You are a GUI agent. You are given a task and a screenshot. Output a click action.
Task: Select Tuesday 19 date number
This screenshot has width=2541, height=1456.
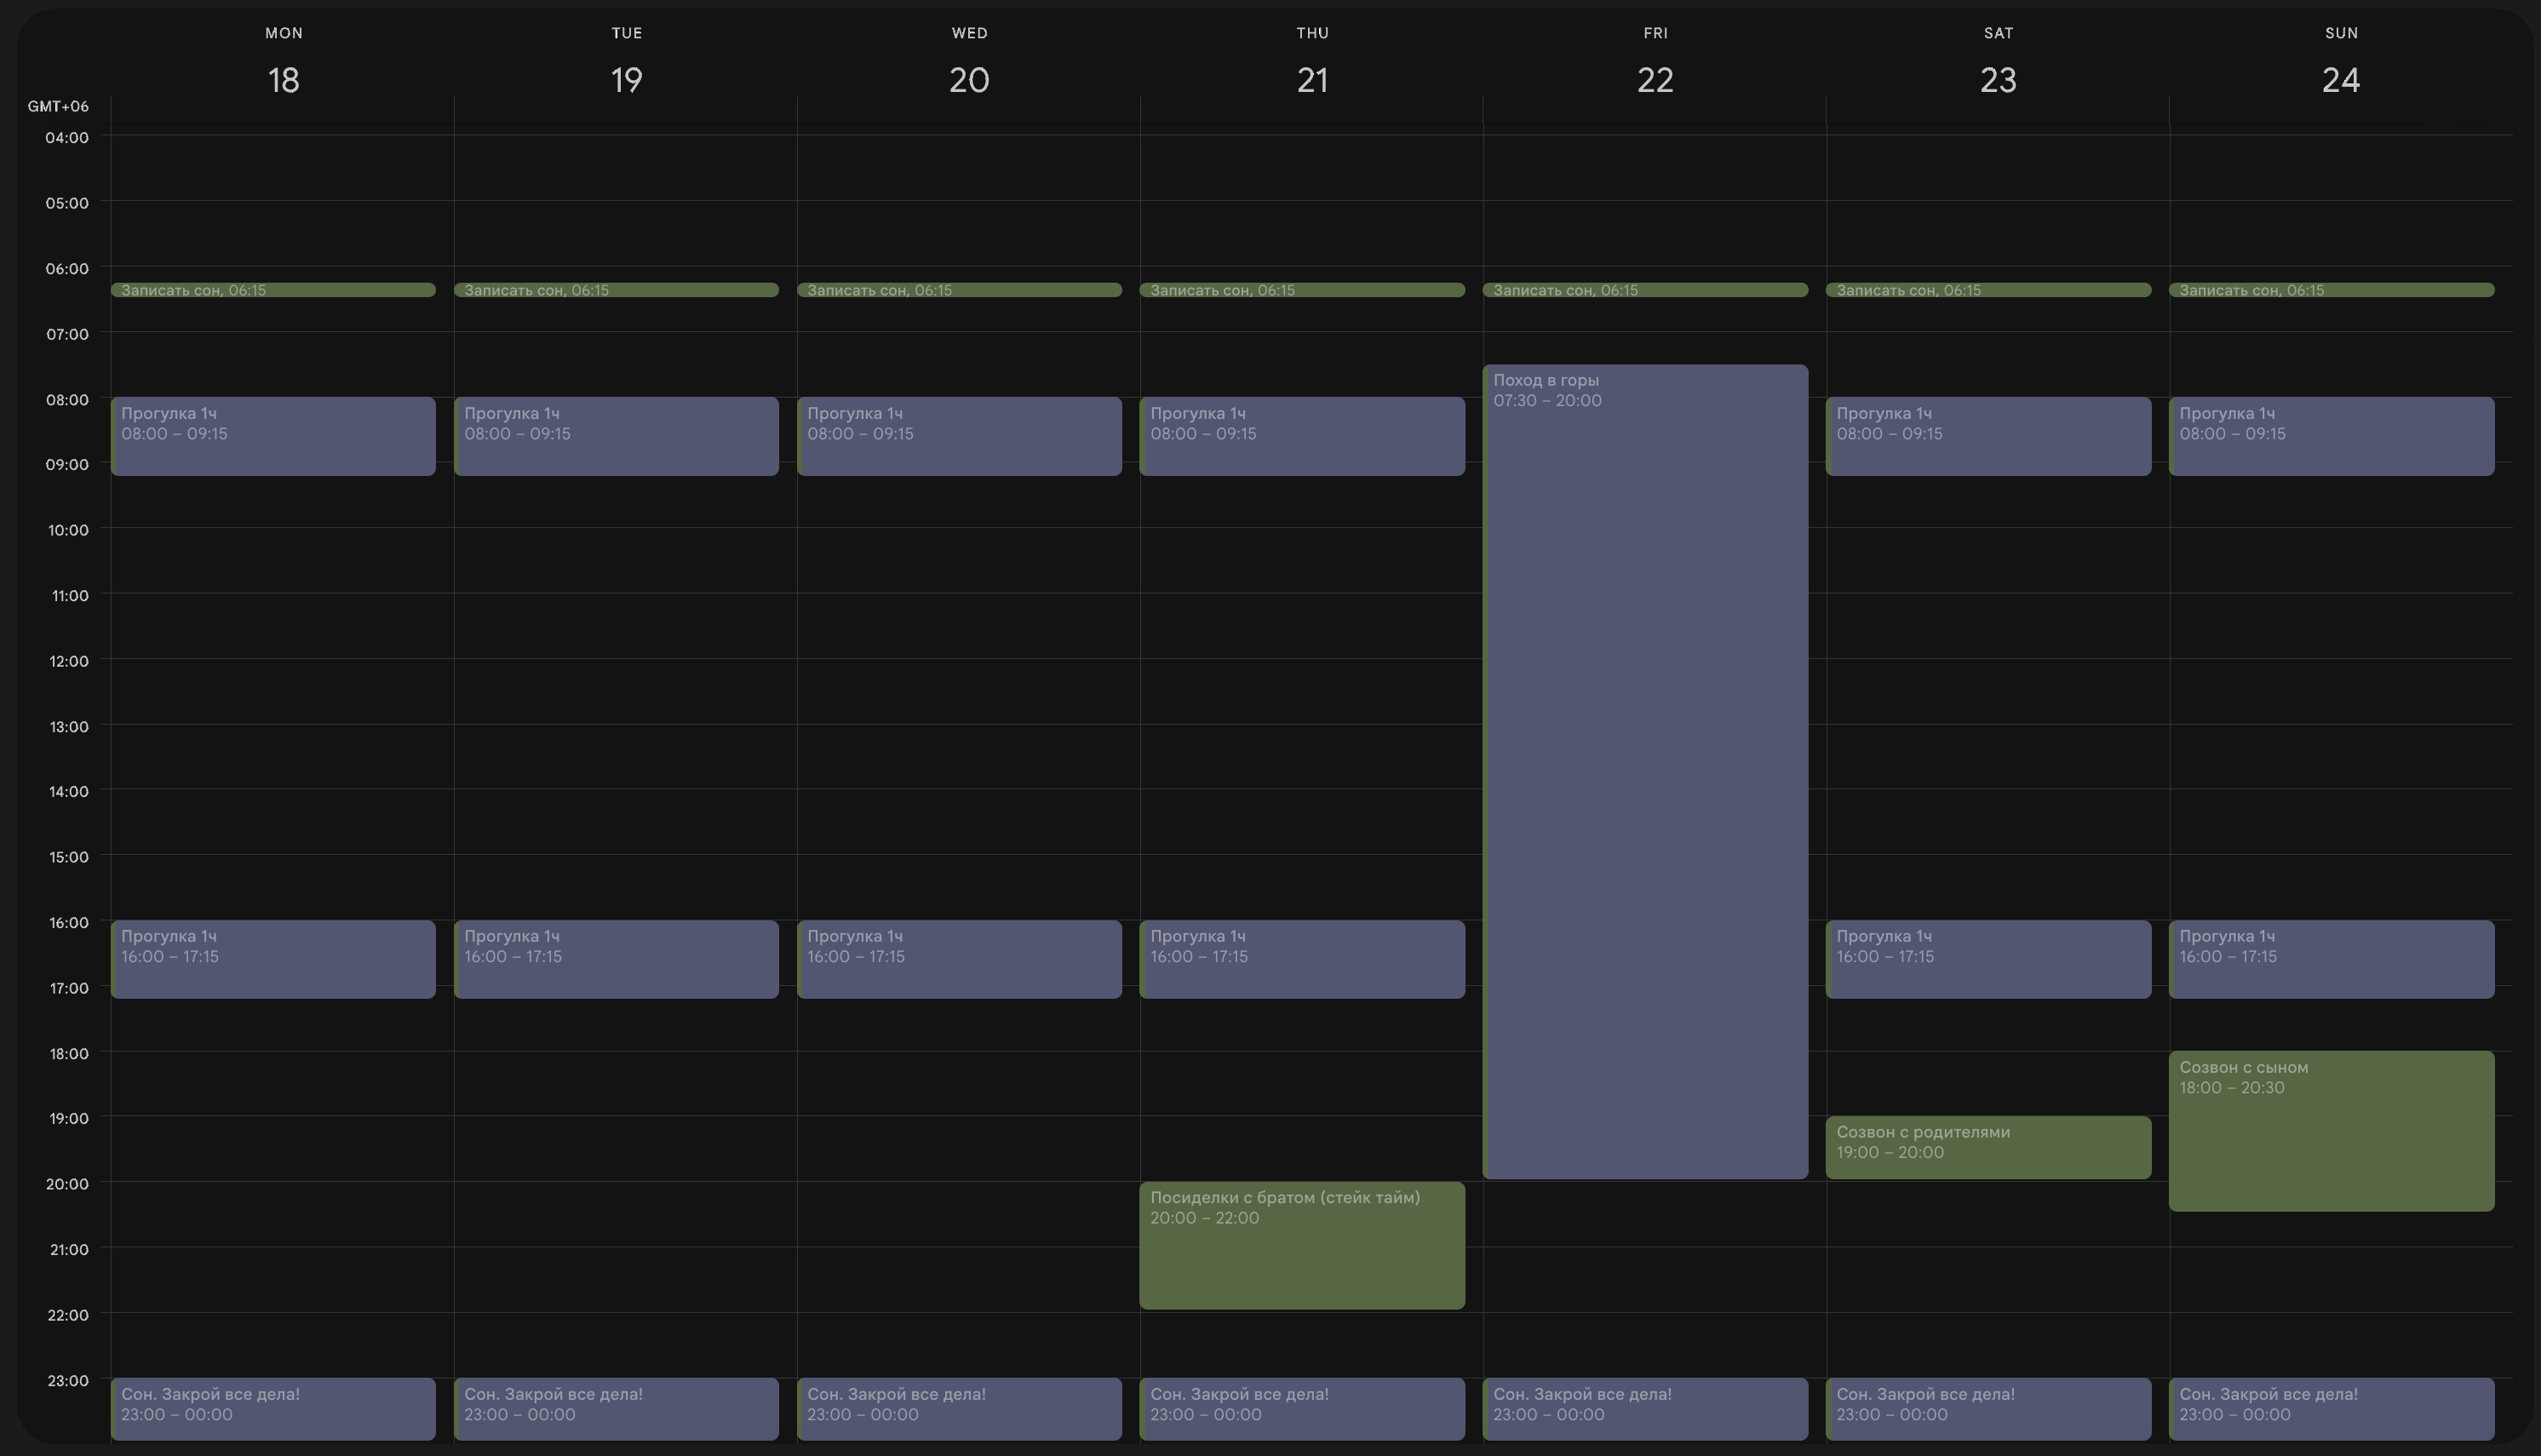tap(626, 79)
